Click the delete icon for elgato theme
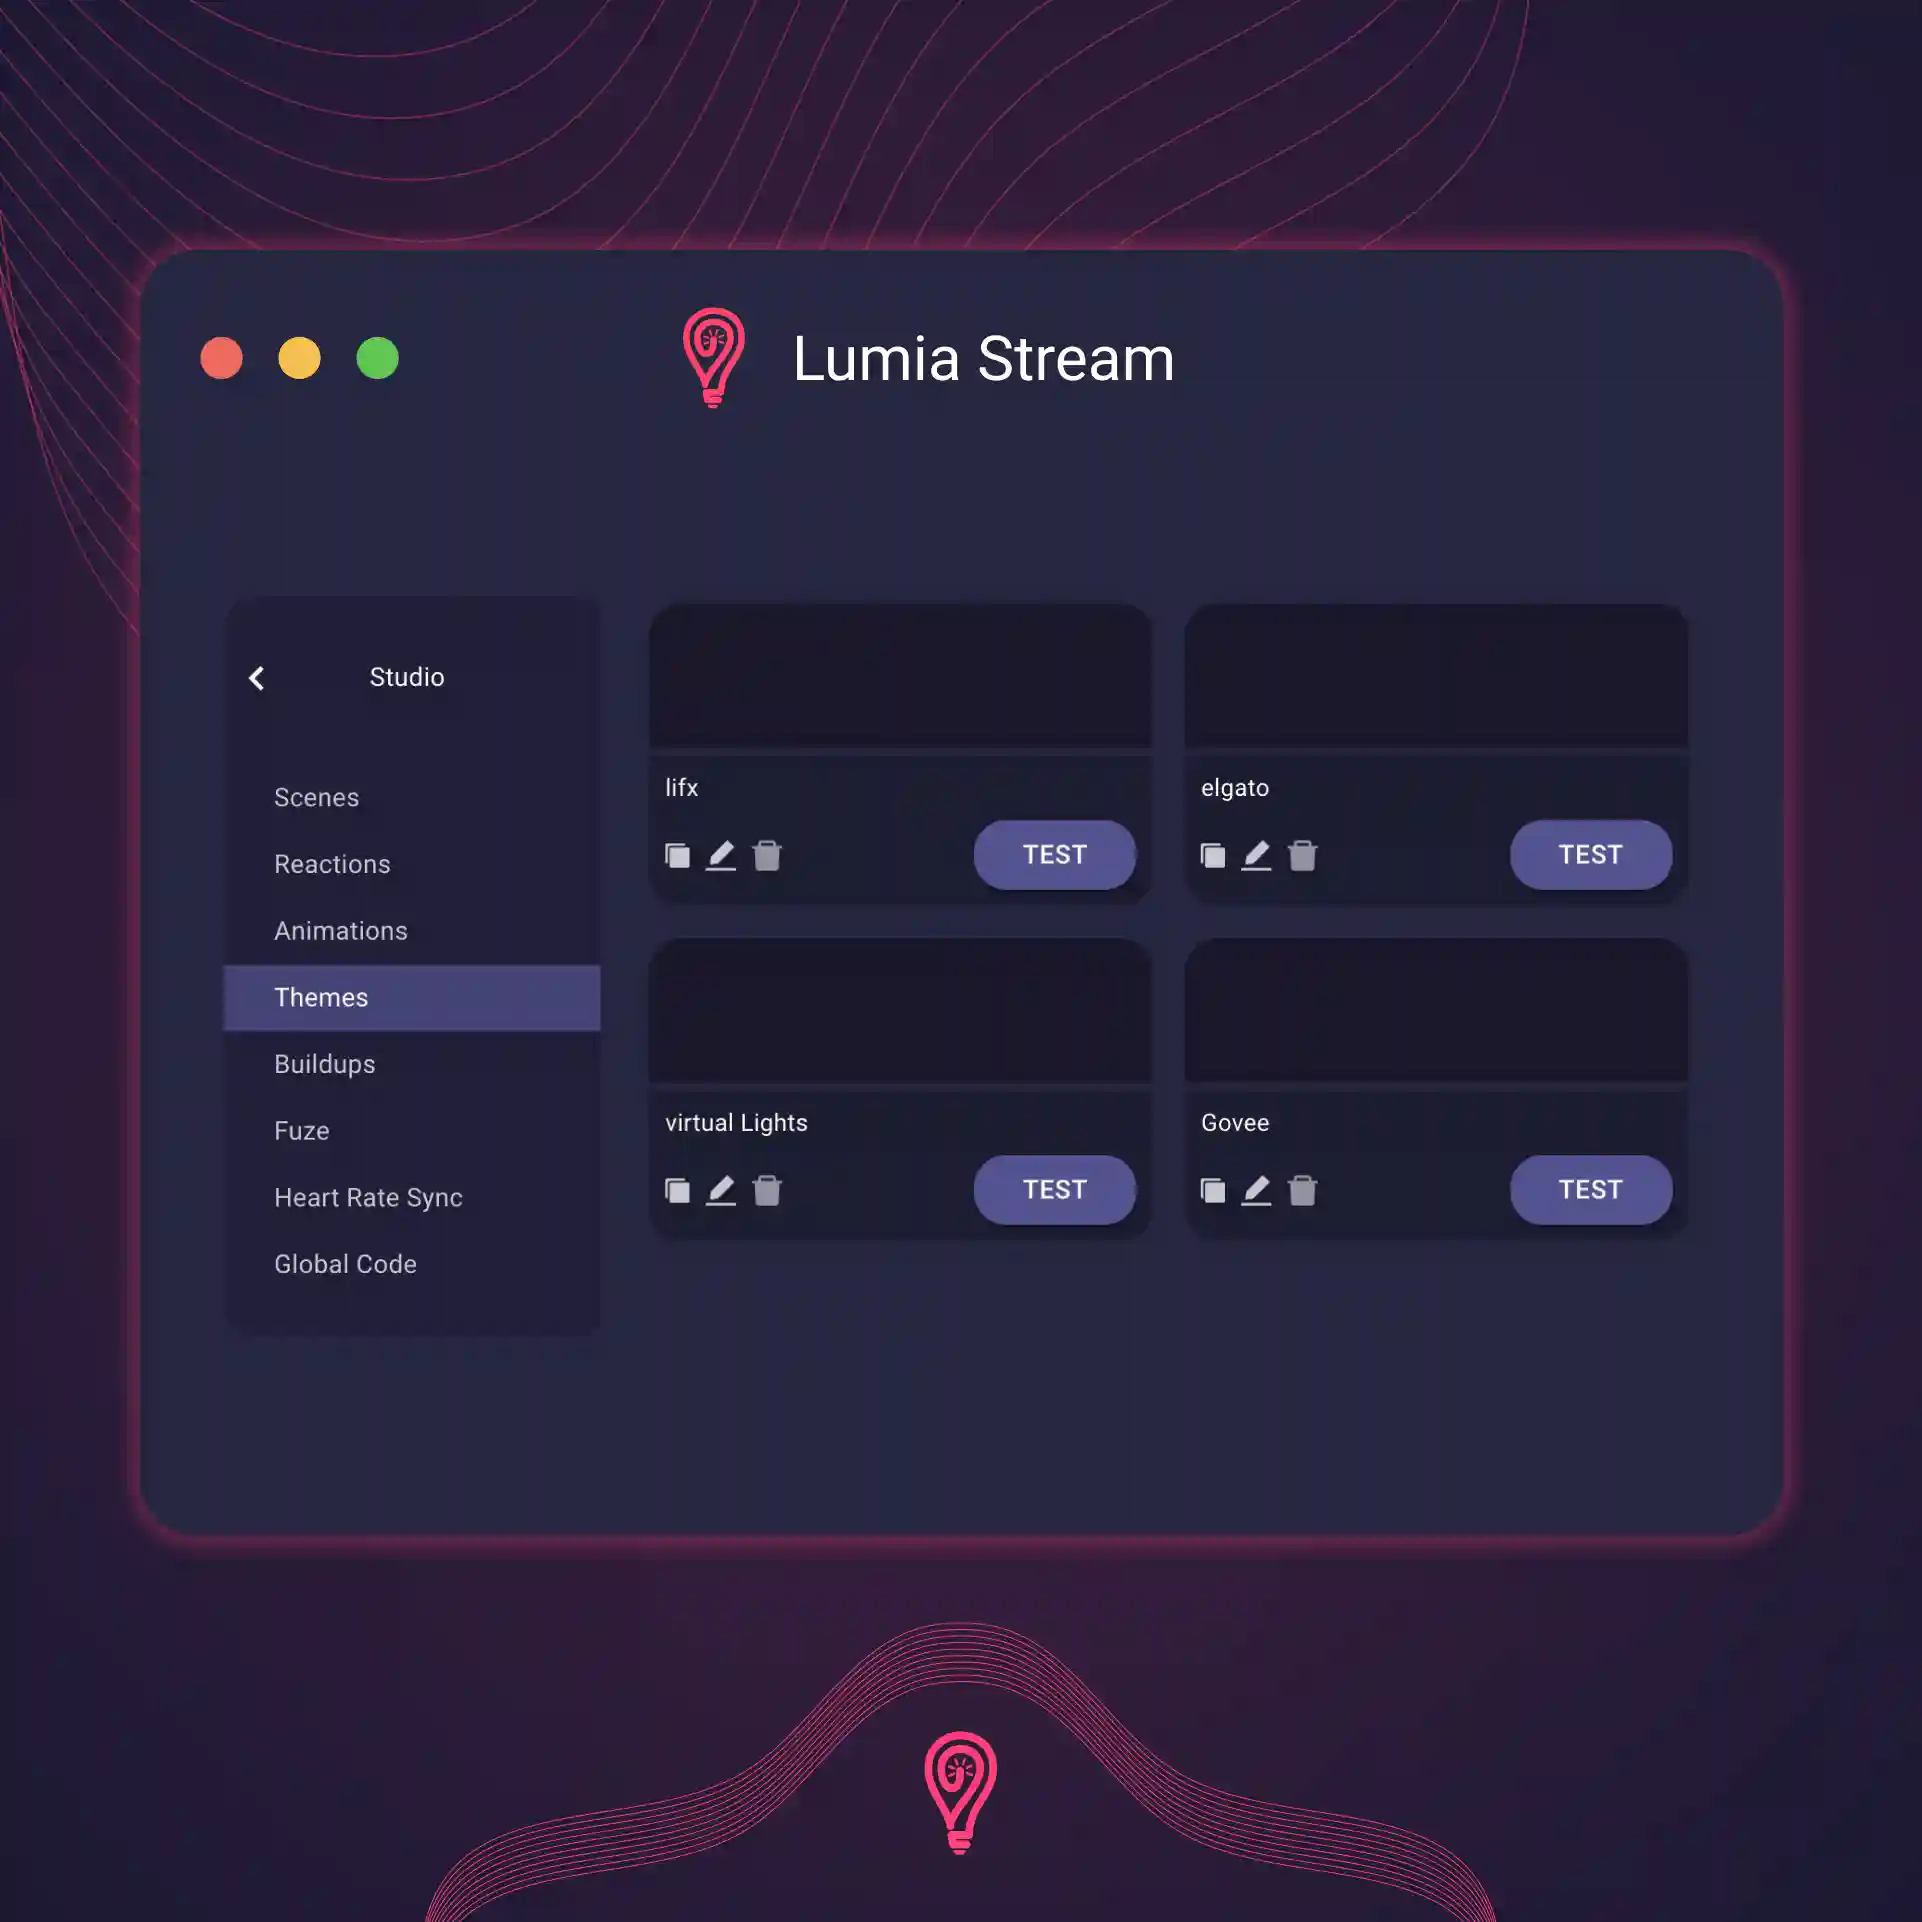Screen dimensions: 1922x1922 coord(1304,854)
